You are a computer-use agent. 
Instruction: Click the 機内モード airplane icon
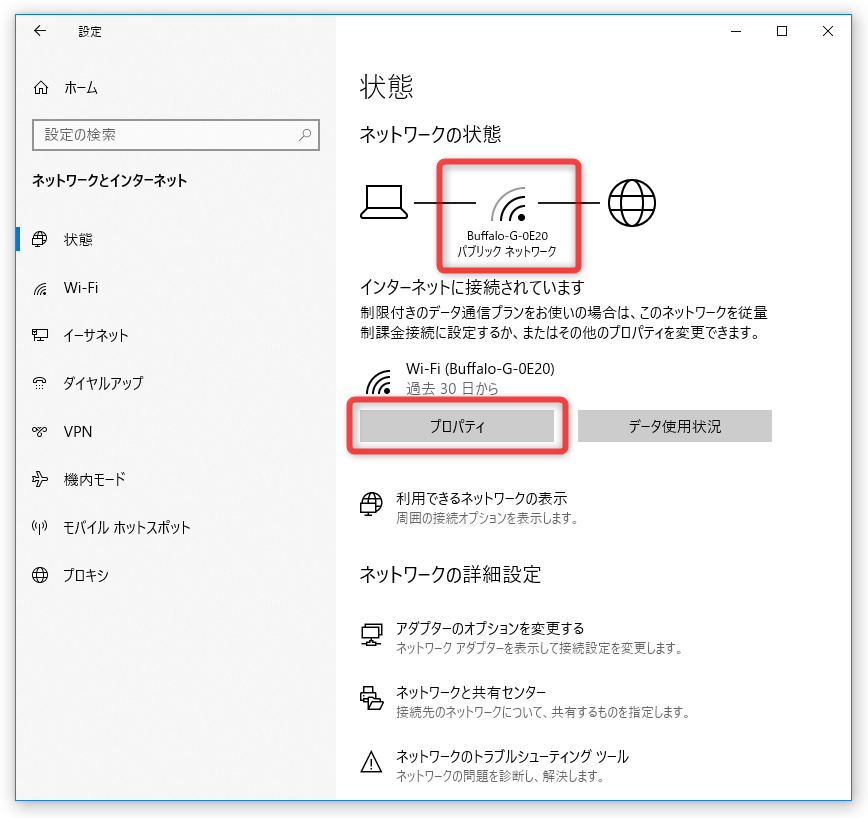pyautogui.click(x=40, y=479)
